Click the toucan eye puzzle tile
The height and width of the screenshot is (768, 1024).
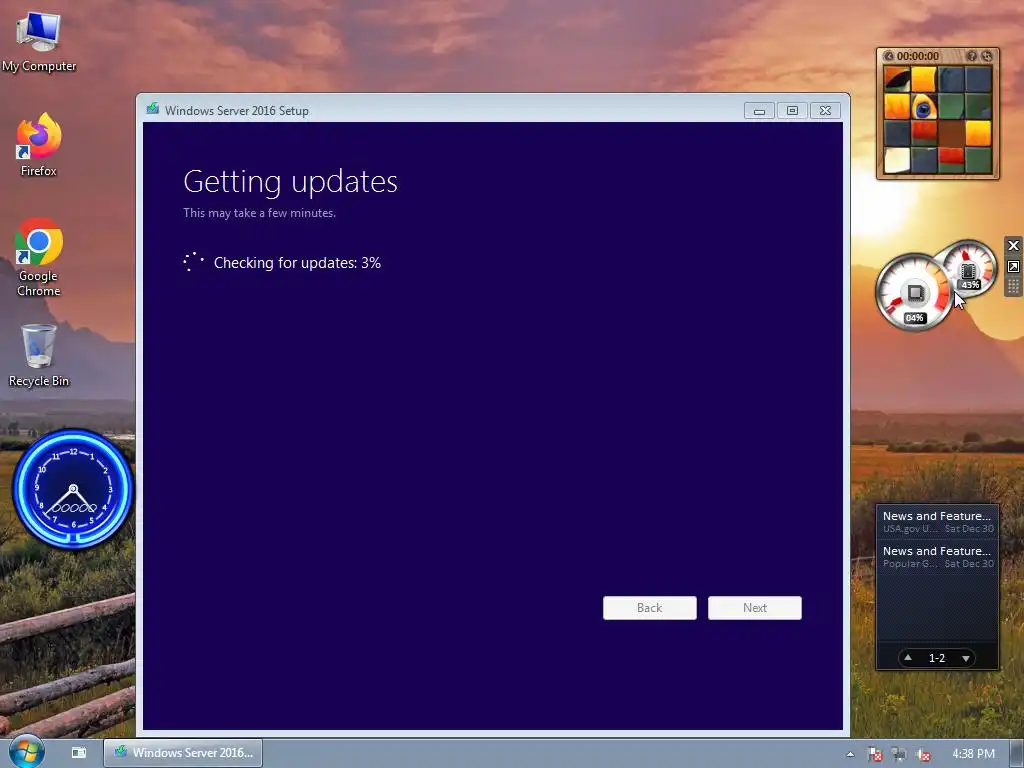[924, 107]
